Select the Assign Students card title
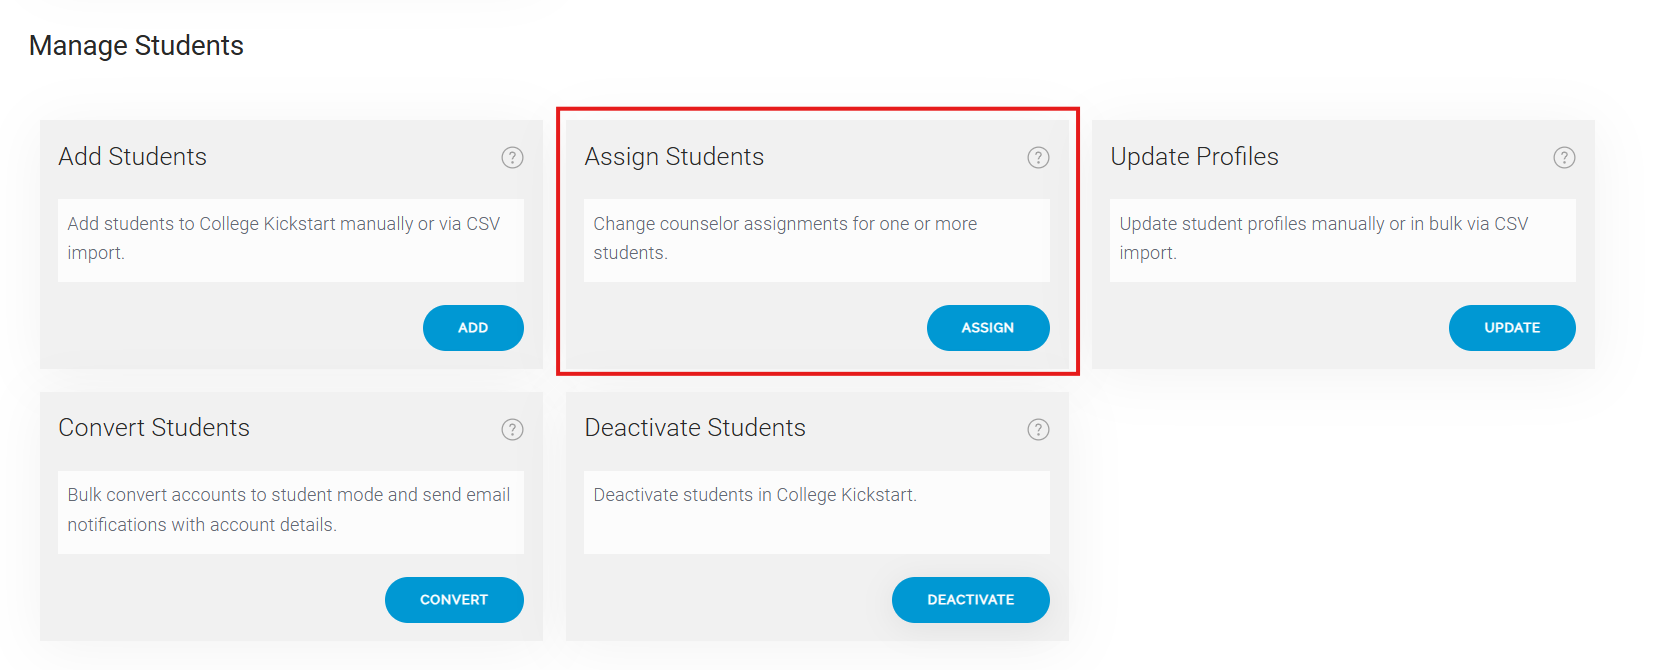Viewport: 1664px width, 670px height. tap(674, 157)
